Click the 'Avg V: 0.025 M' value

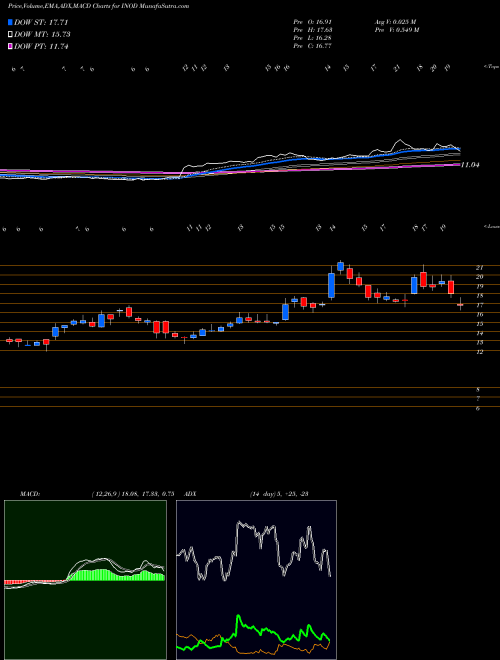[394, 22]
